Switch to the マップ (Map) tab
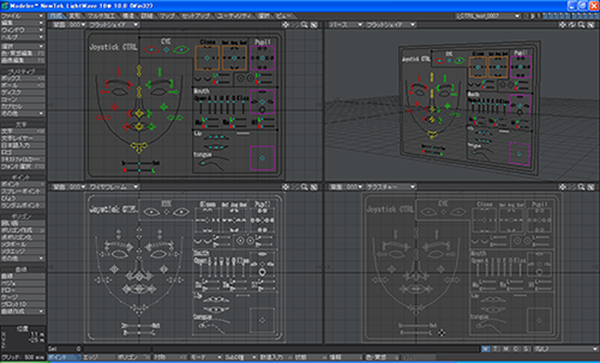The image size is (600, 363). pyautogui.click(x=168, y=16)
